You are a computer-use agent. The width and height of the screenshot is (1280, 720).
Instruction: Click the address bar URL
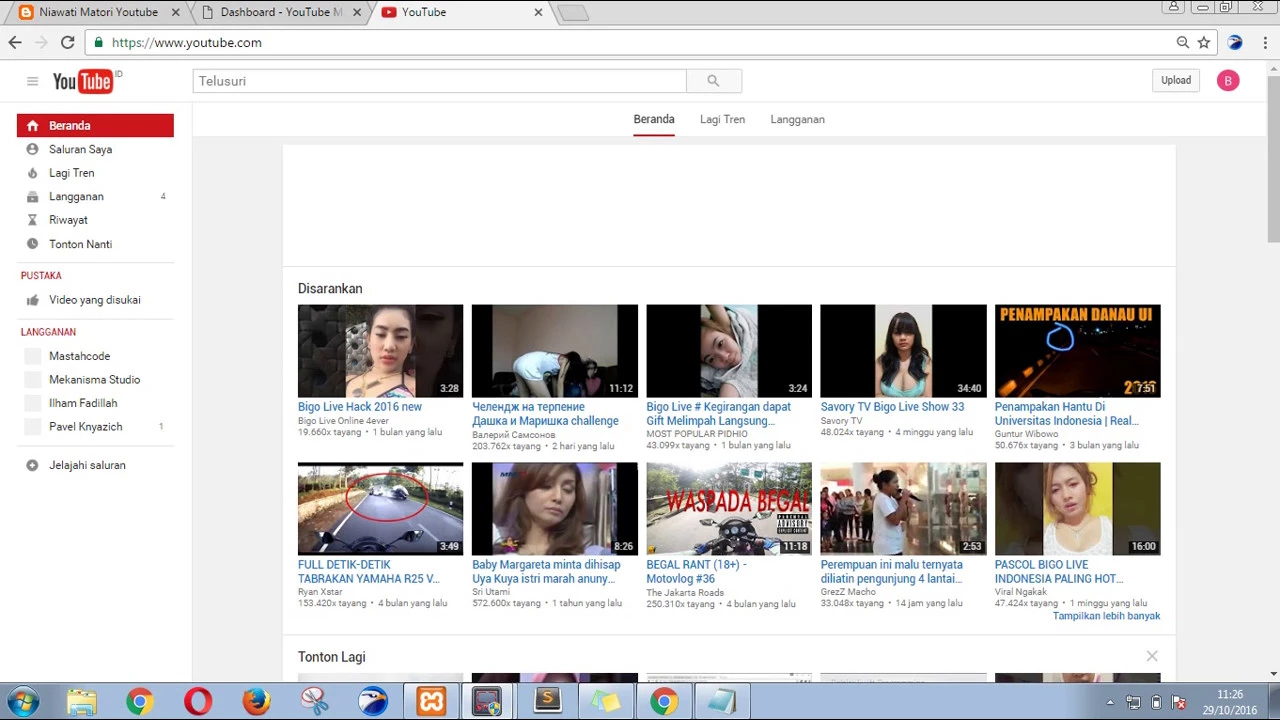pyautogui.click(x=187, y=42)
